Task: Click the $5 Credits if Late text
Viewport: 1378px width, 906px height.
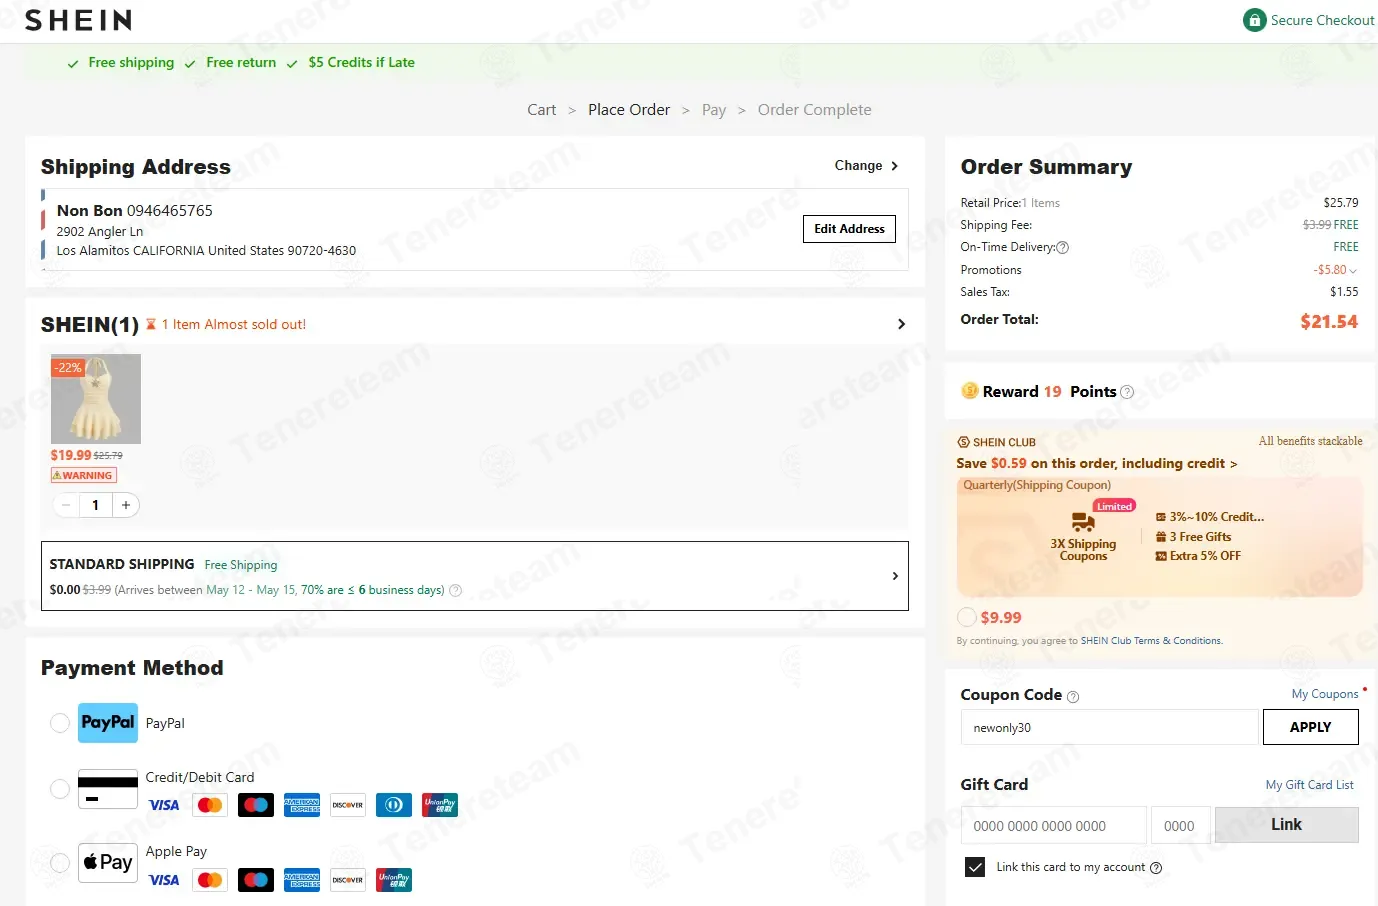Action: pyautogui.click(x=361, y=62)
